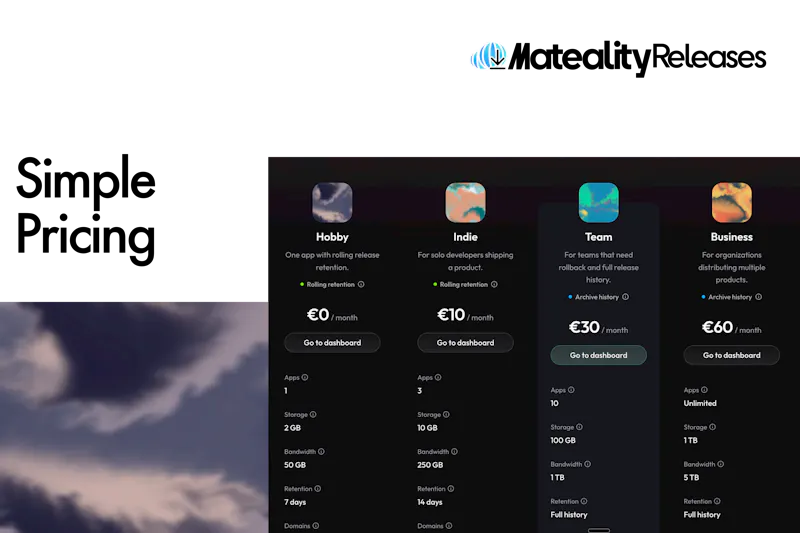Click the 250 GB bandwidth value

430,465
